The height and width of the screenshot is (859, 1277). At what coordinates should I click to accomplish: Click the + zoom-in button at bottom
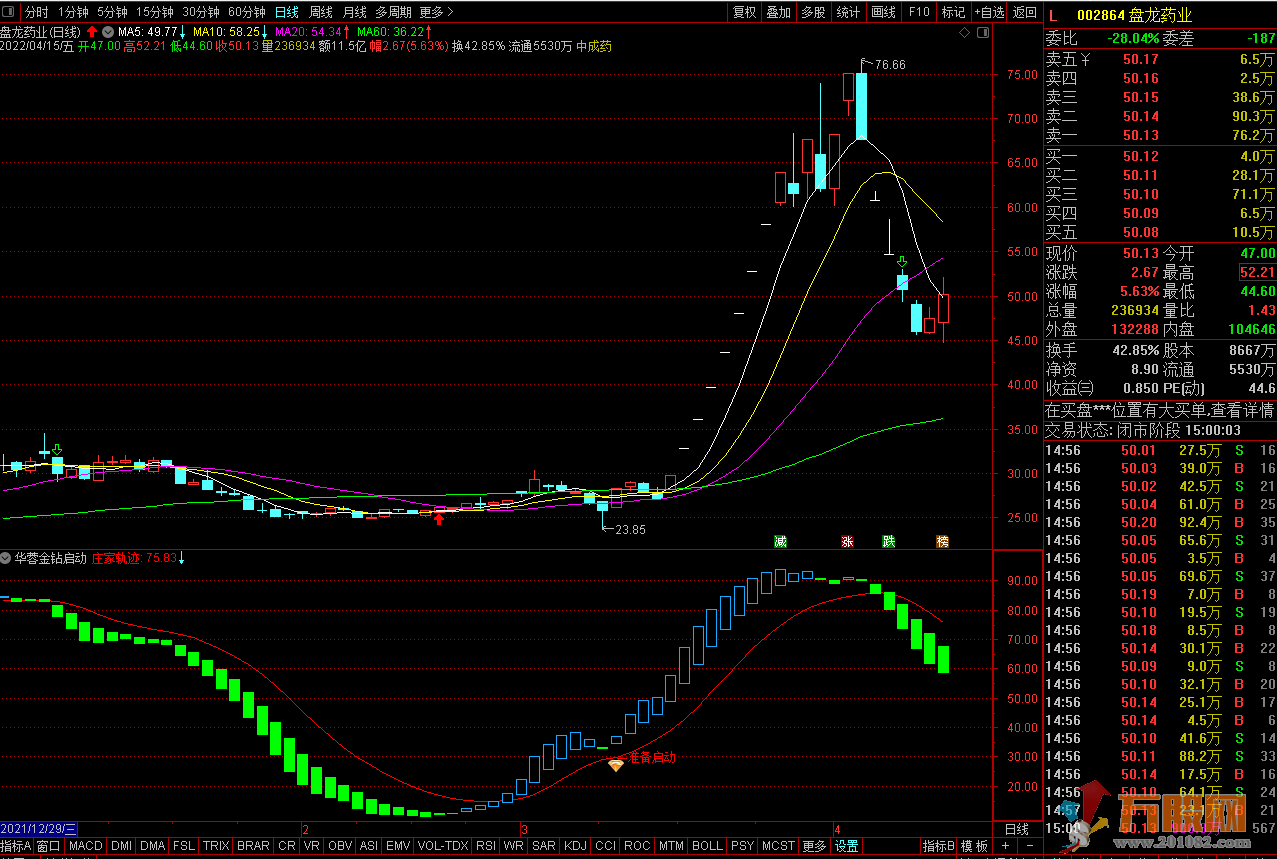1006,846
